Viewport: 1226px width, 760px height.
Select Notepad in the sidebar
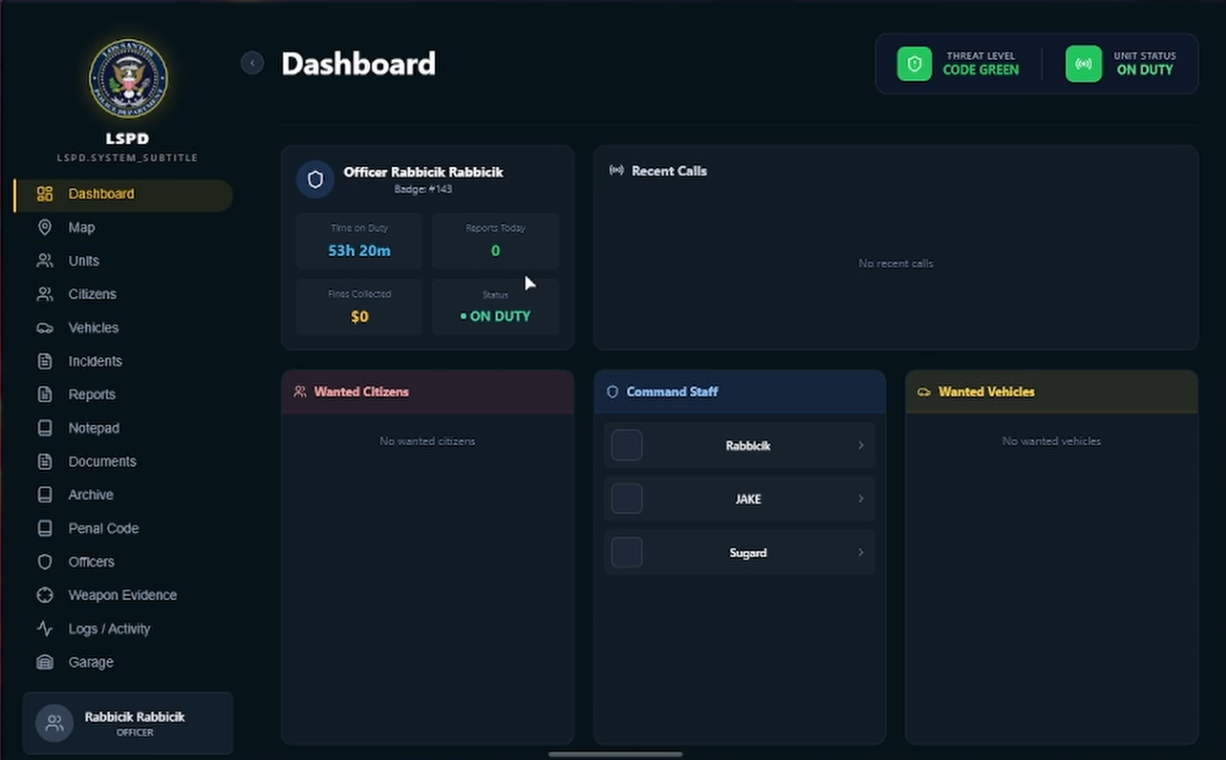pyautogui.click(x=124, y=428)
